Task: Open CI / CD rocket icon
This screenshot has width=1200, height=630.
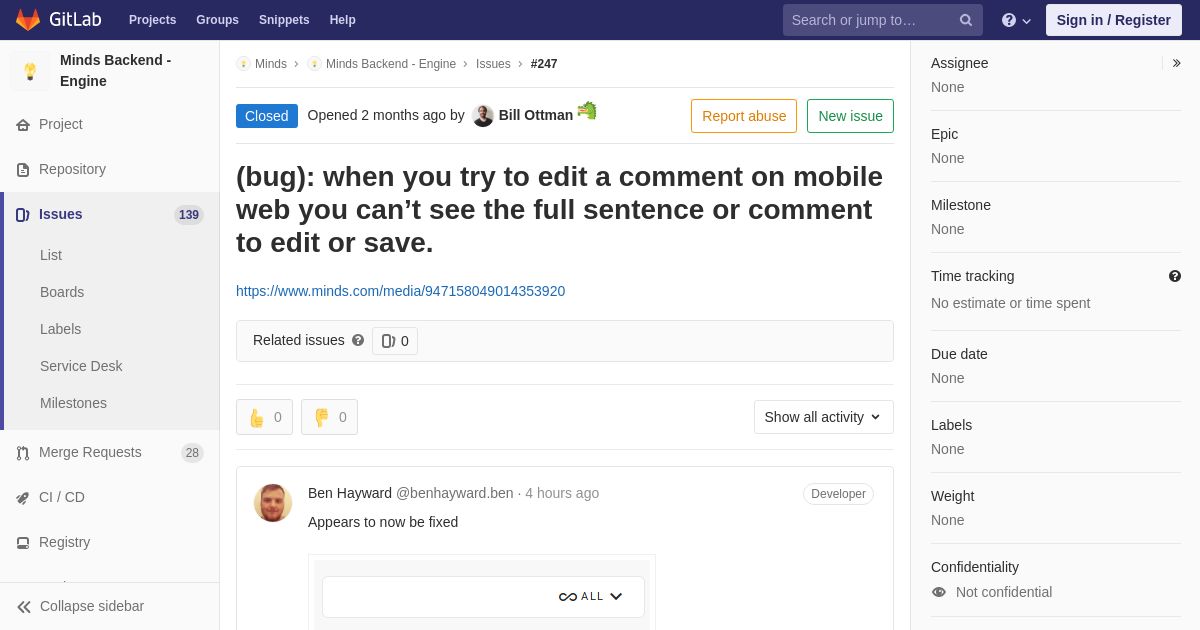Action: [23, 498]
